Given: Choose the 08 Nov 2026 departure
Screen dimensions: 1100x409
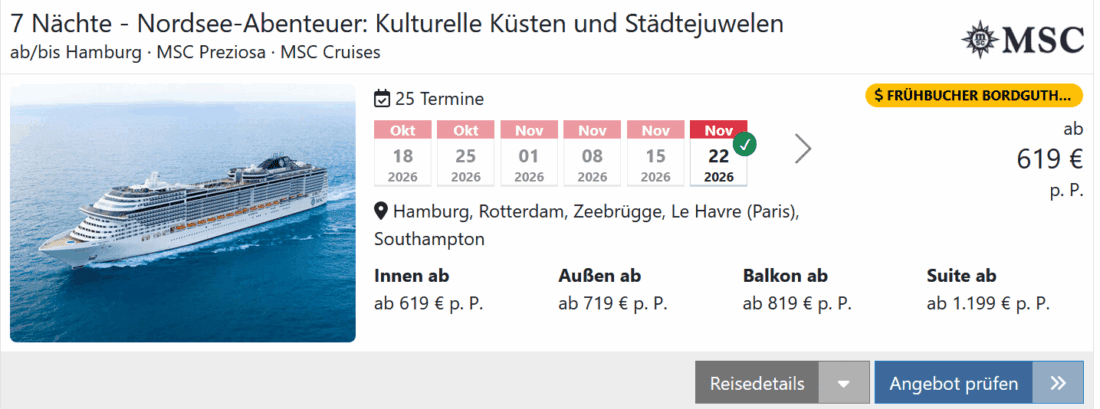Looking at the screenshot, I should click(x=592, y=153).
